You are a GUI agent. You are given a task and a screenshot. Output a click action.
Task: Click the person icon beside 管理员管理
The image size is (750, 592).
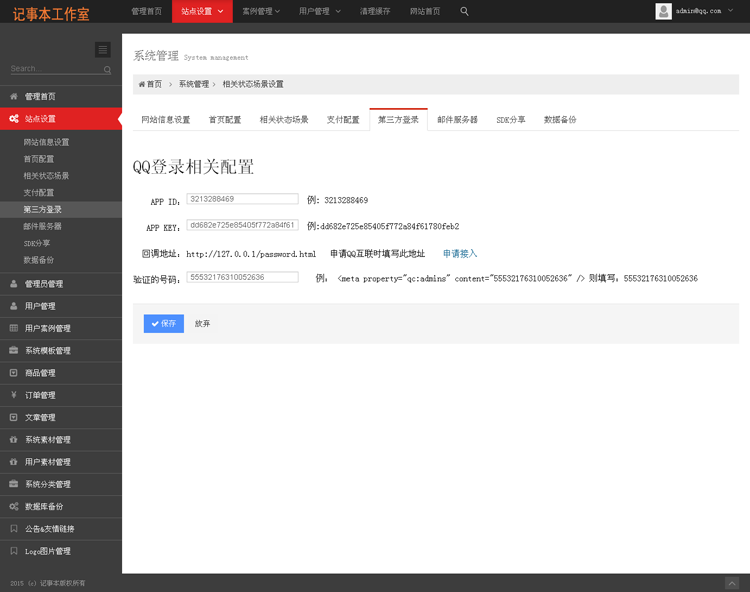[x=13, y=284]
